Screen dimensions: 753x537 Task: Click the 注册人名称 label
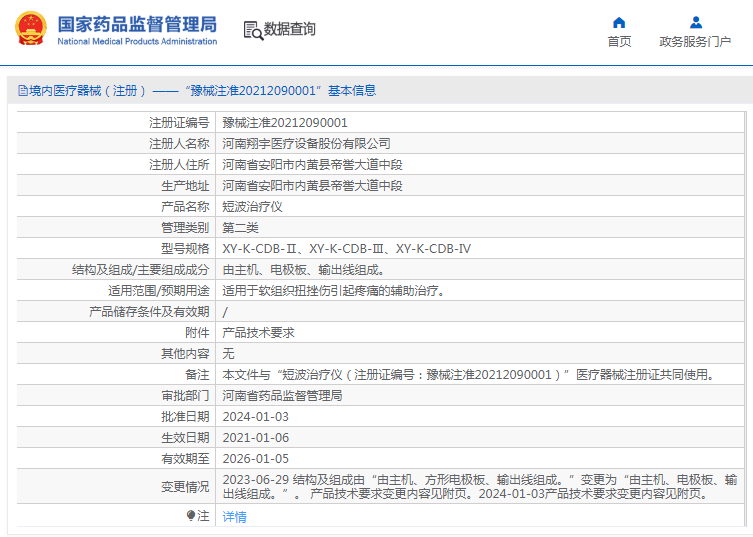coord(179,144)
